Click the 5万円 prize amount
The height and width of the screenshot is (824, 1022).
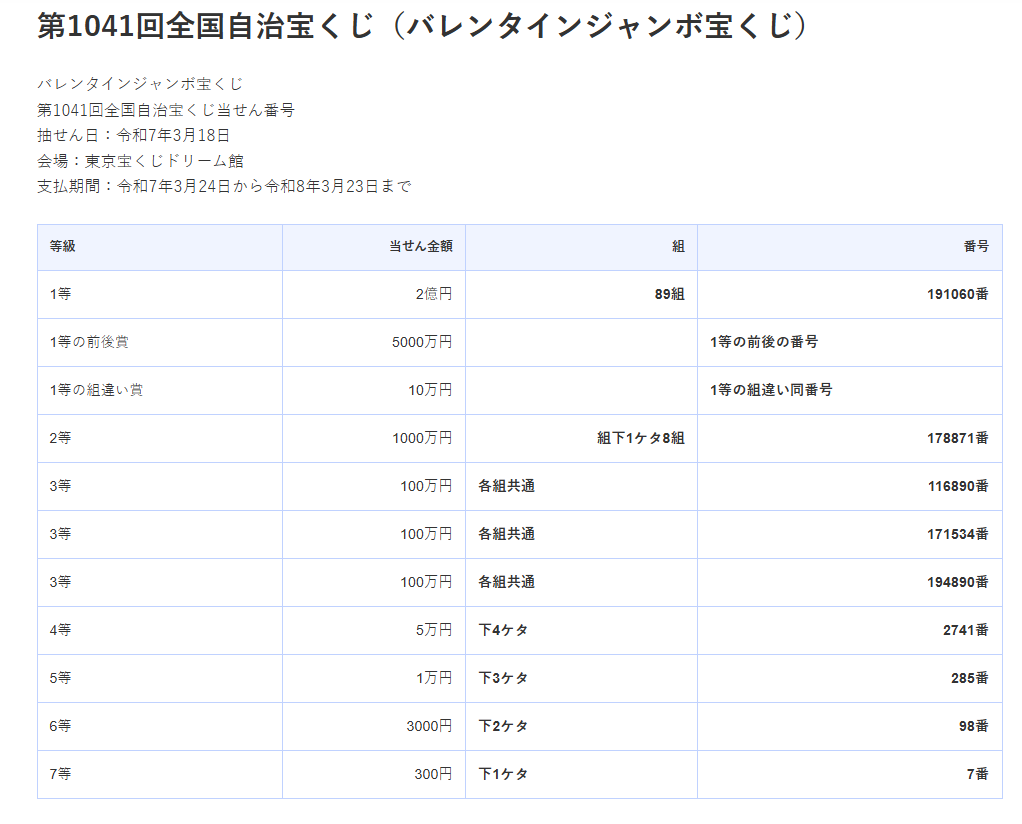(x=434, y=630)
